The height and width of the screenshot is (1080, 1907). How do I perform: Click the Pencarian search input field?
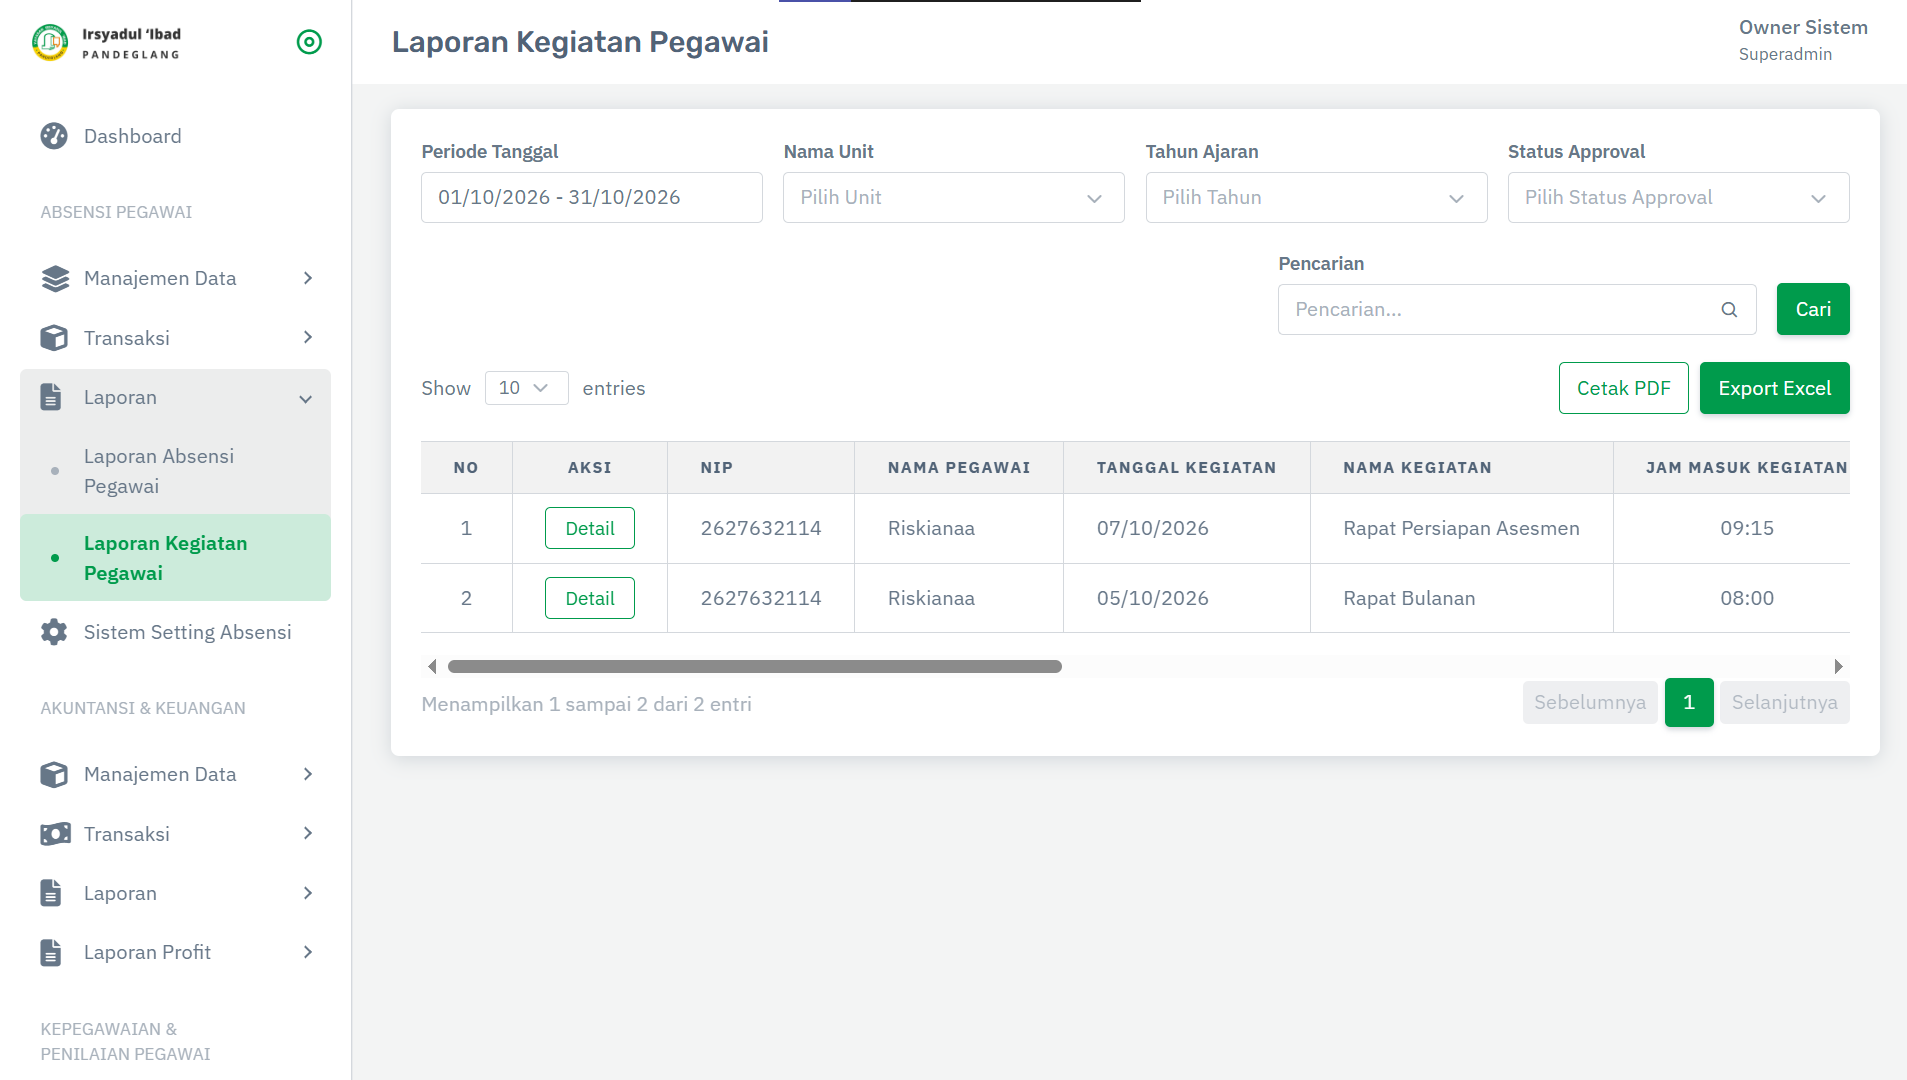point(1517,309)
